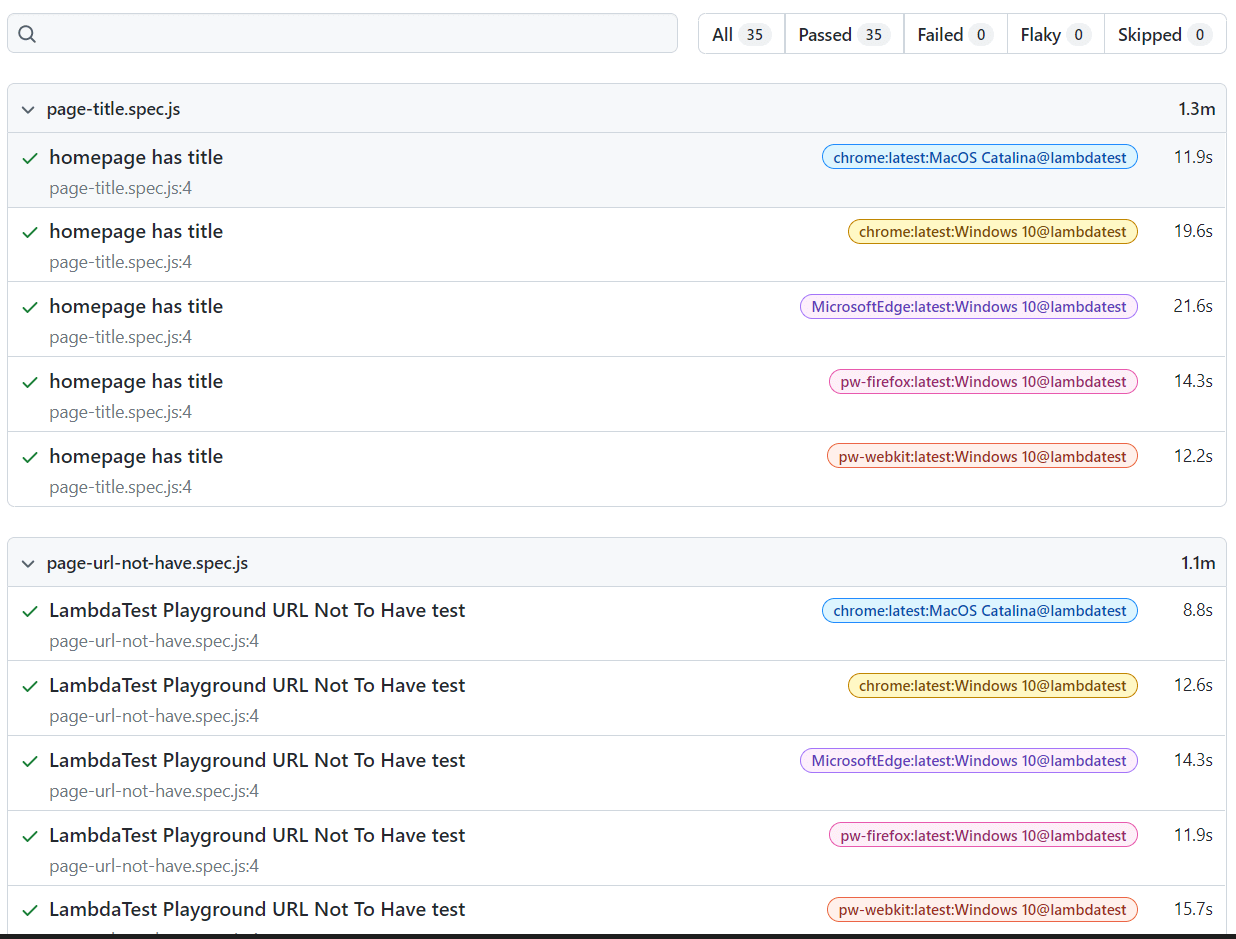Show All 35 test results
Image resolution: width=1236 pixels, height=939 pixels.
click(x=740, y=33)
